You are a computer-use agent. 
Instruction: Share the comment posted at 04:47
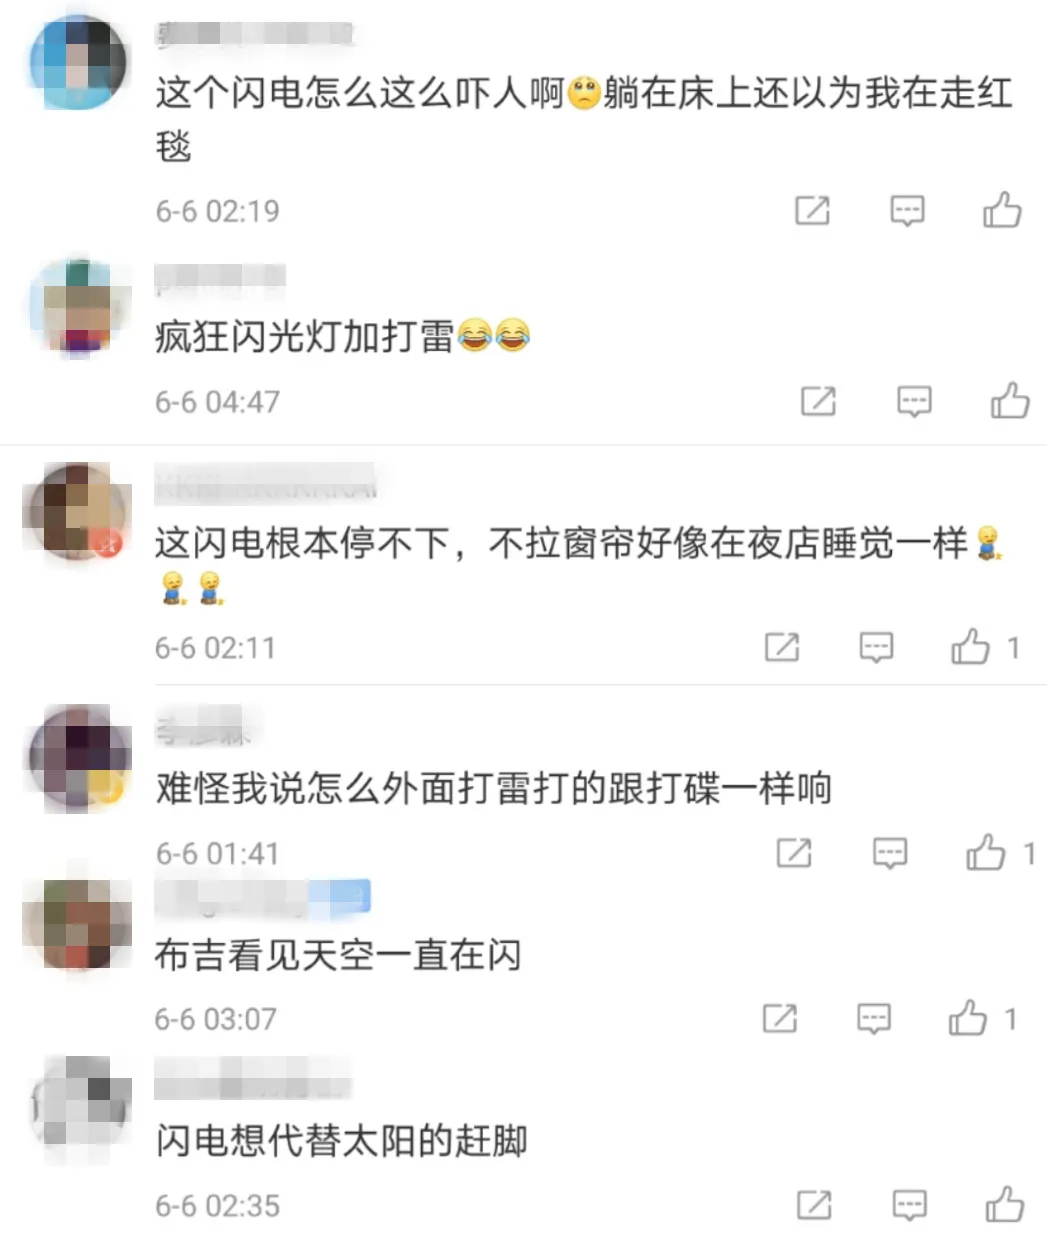coord(818,401)
